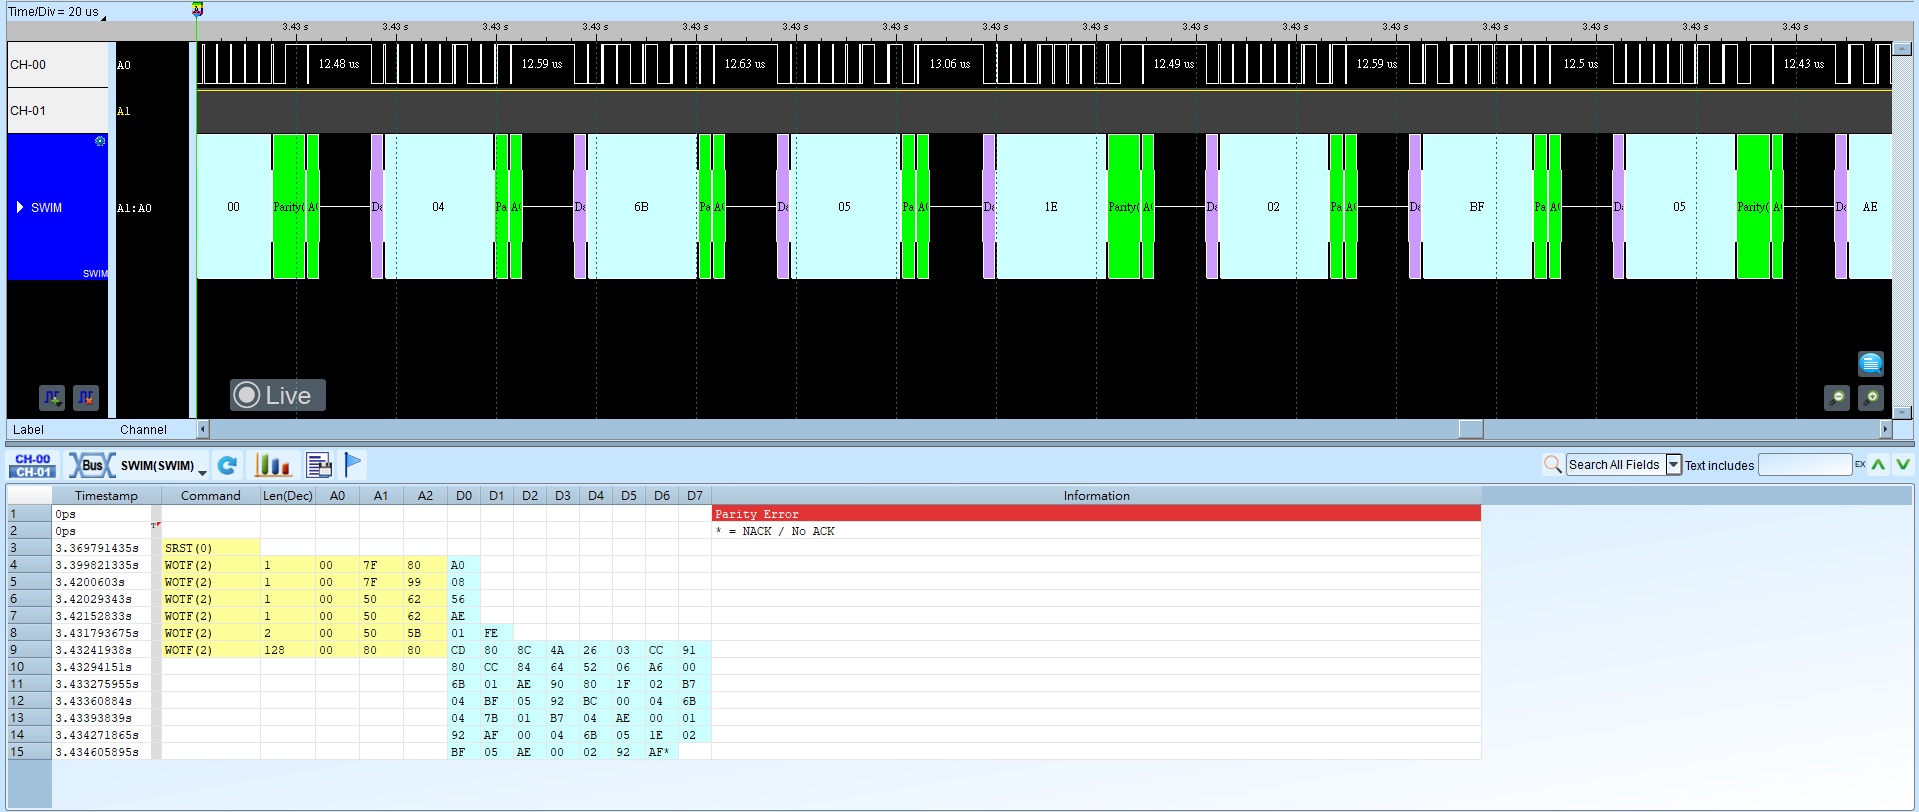Click the search magnifier icon
This screenshot has width=1919, height=812.
(1552, 464)
